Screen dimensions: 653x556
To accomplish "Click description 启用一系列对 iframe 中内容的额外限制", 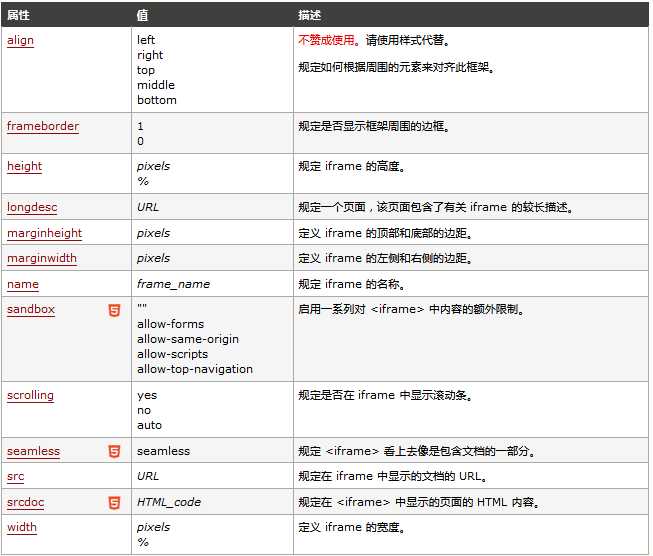I will 411,309.
